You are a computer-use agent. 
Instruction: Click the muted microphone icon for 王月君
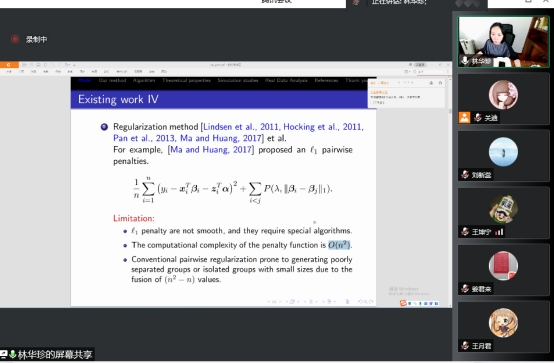(x=465, y=345)
